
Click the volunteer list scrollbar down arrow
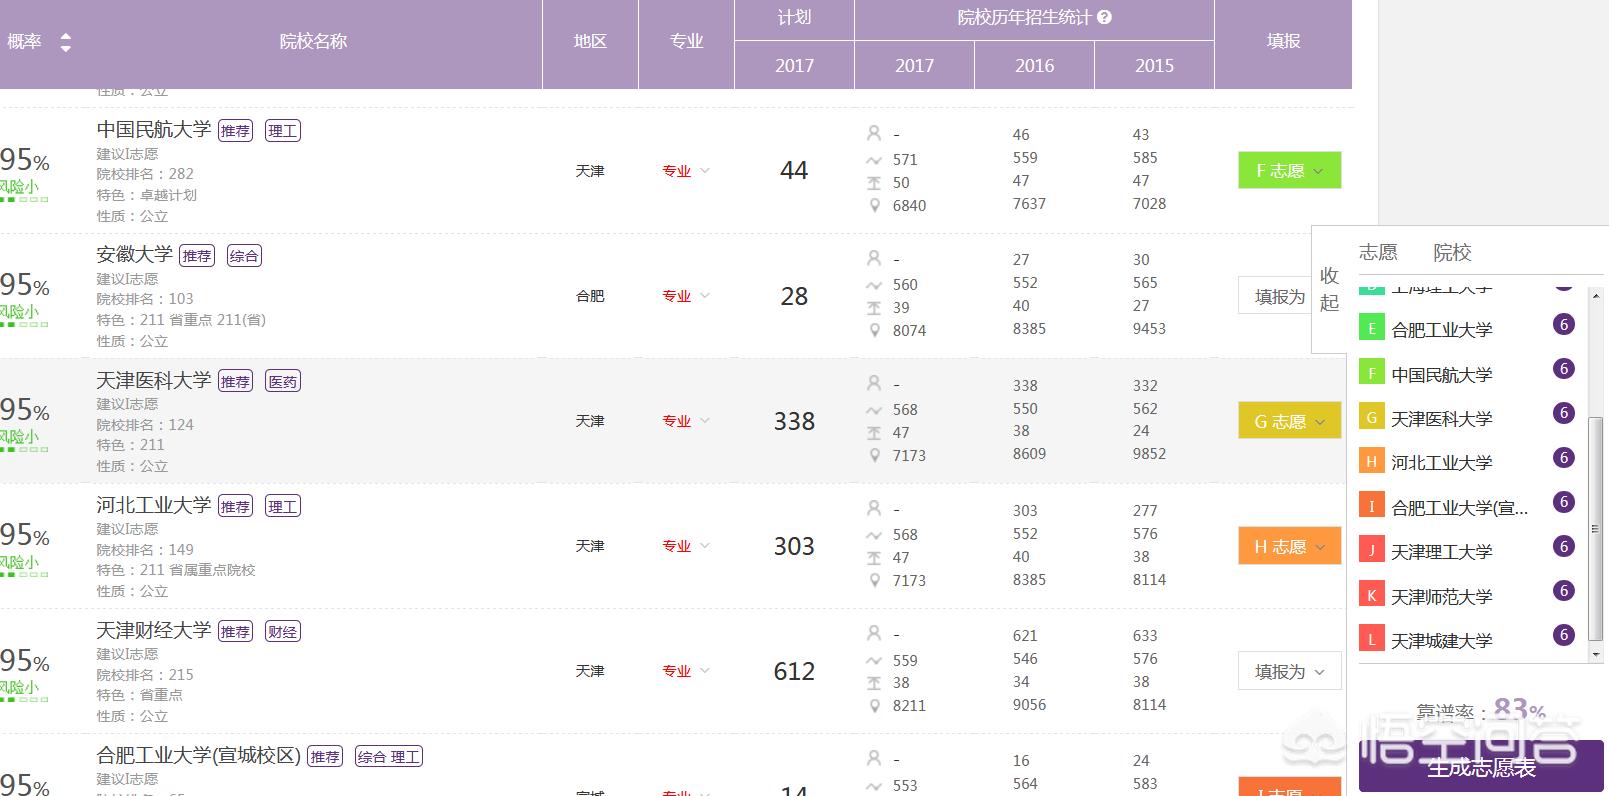pyautogui.click(x=1595, y=654)
